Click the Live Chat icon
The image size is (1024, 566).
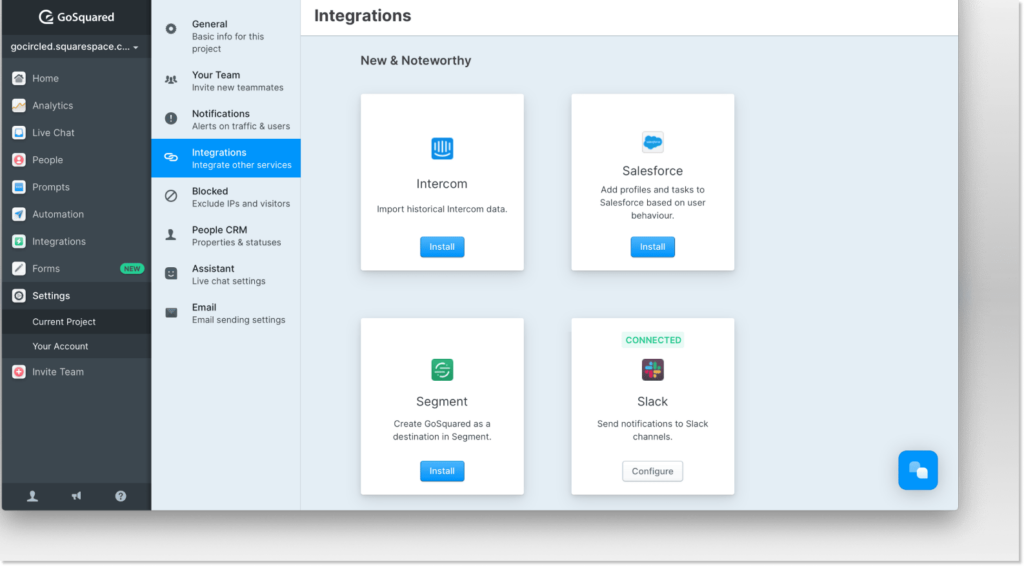pyautogui.click(x=19, y=133)
